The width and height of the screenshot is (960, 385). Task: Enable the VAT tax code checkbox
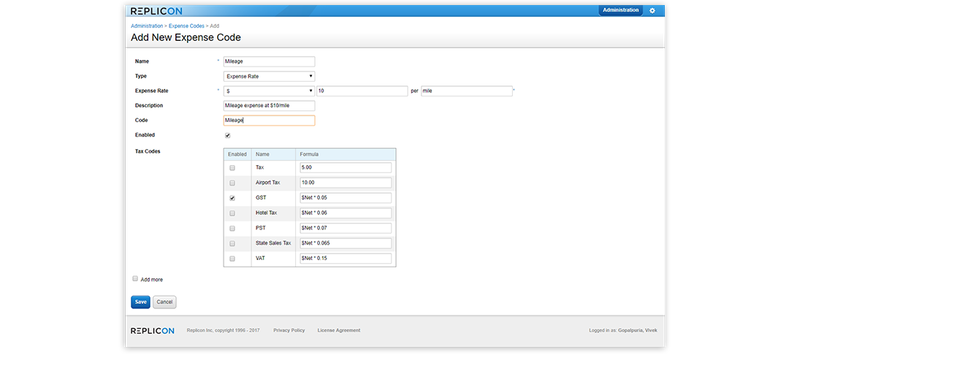[232, 259]
